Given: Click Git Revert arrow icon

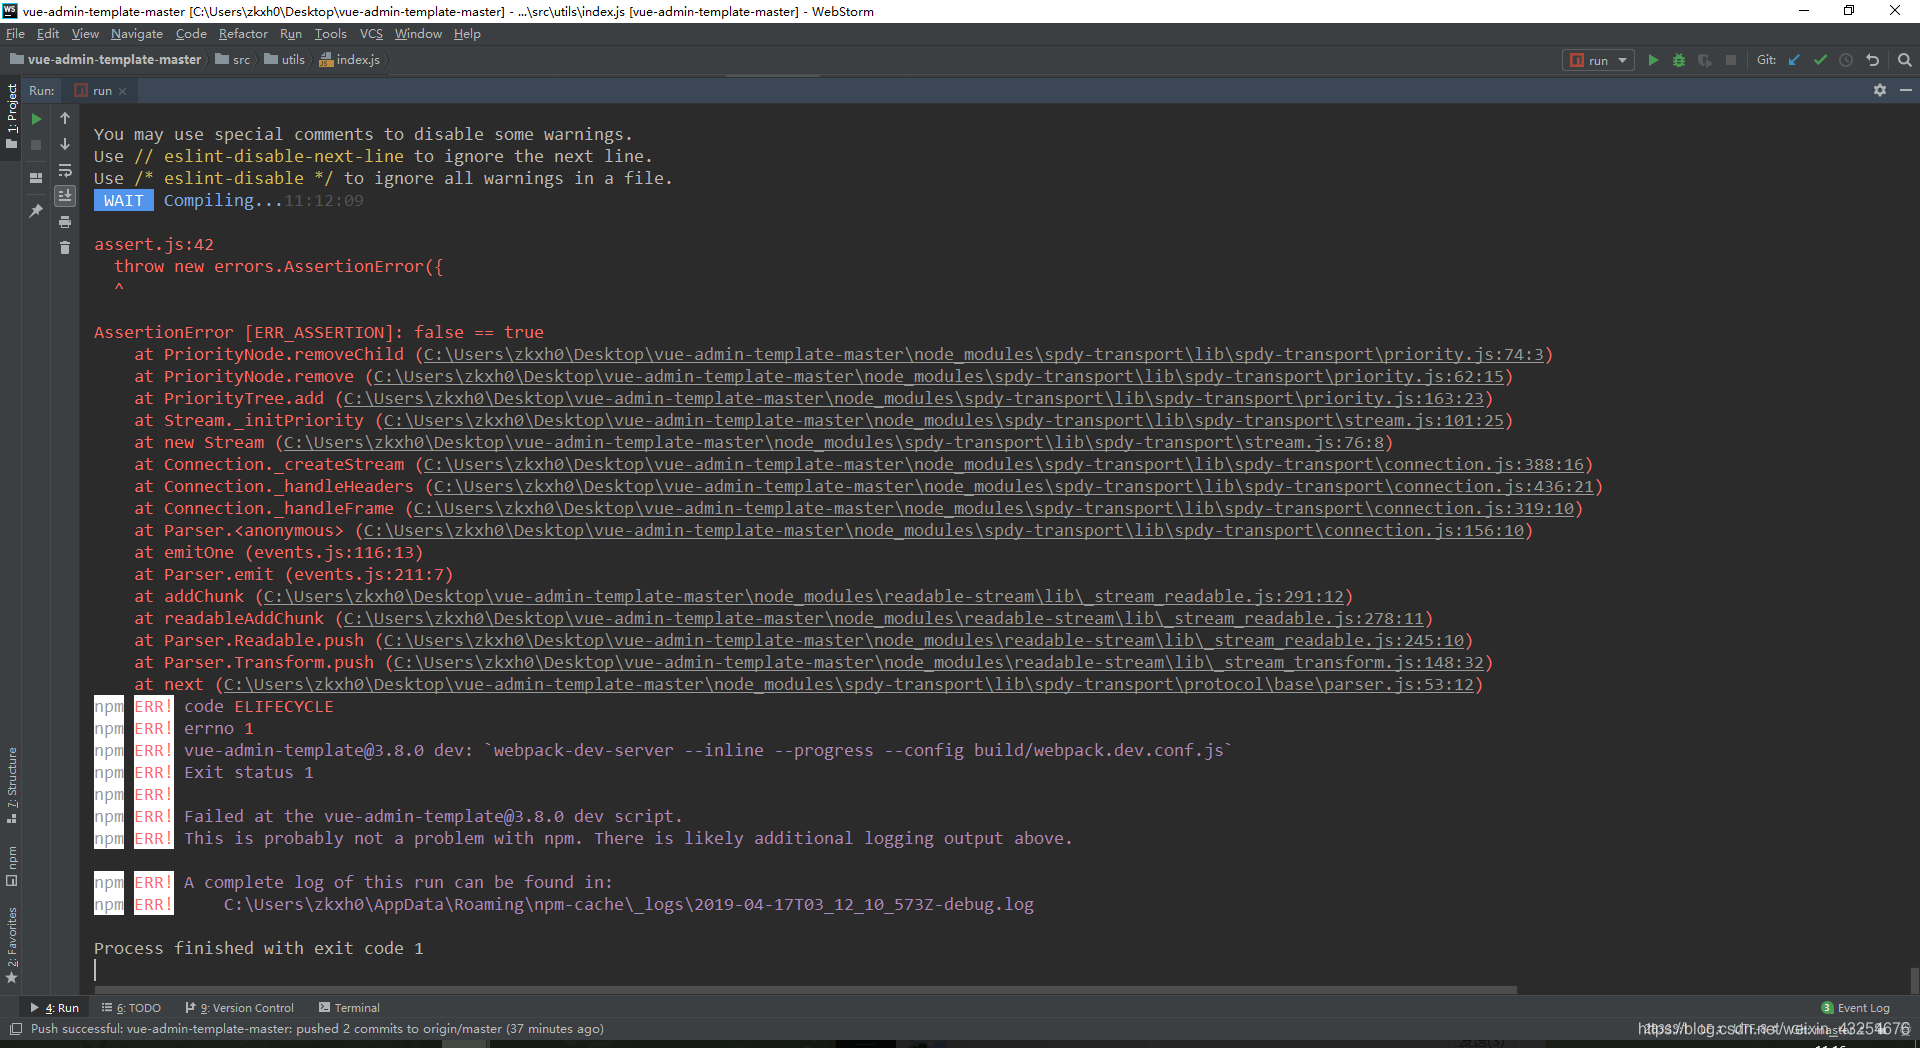Looking at the screenshot, I should pyautogui.click(x=1872, y=61).
